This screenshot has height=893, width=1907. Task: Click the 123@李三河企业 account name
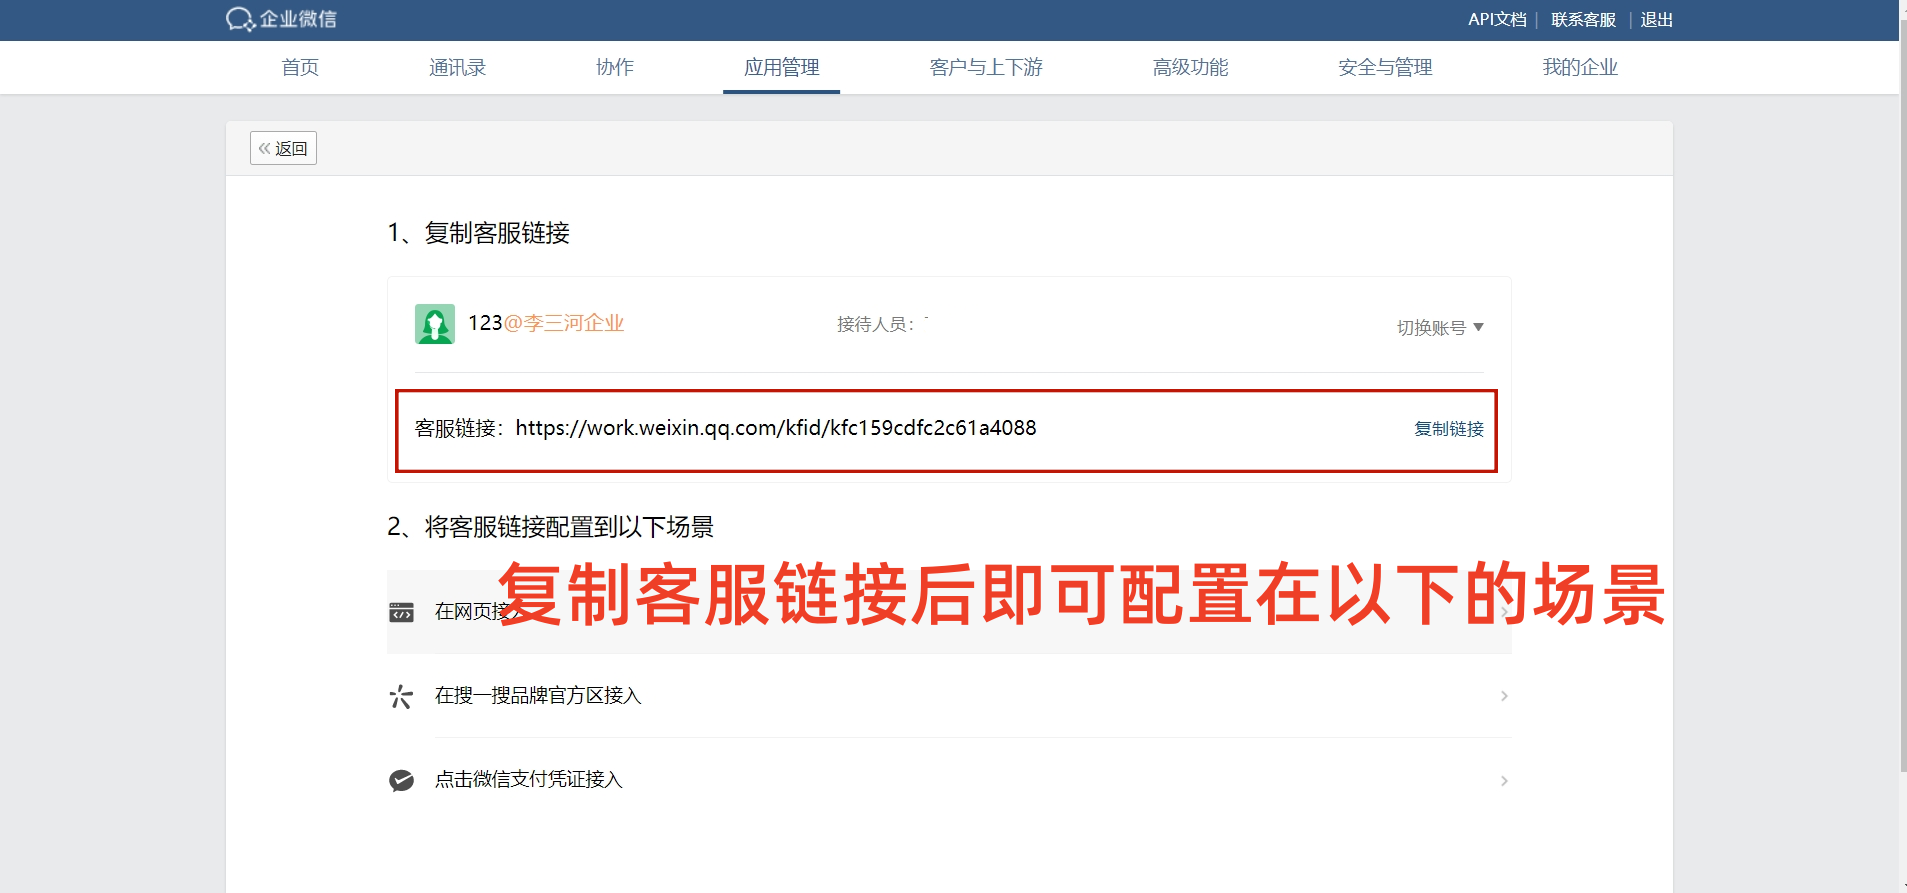[x=546, y=323]
